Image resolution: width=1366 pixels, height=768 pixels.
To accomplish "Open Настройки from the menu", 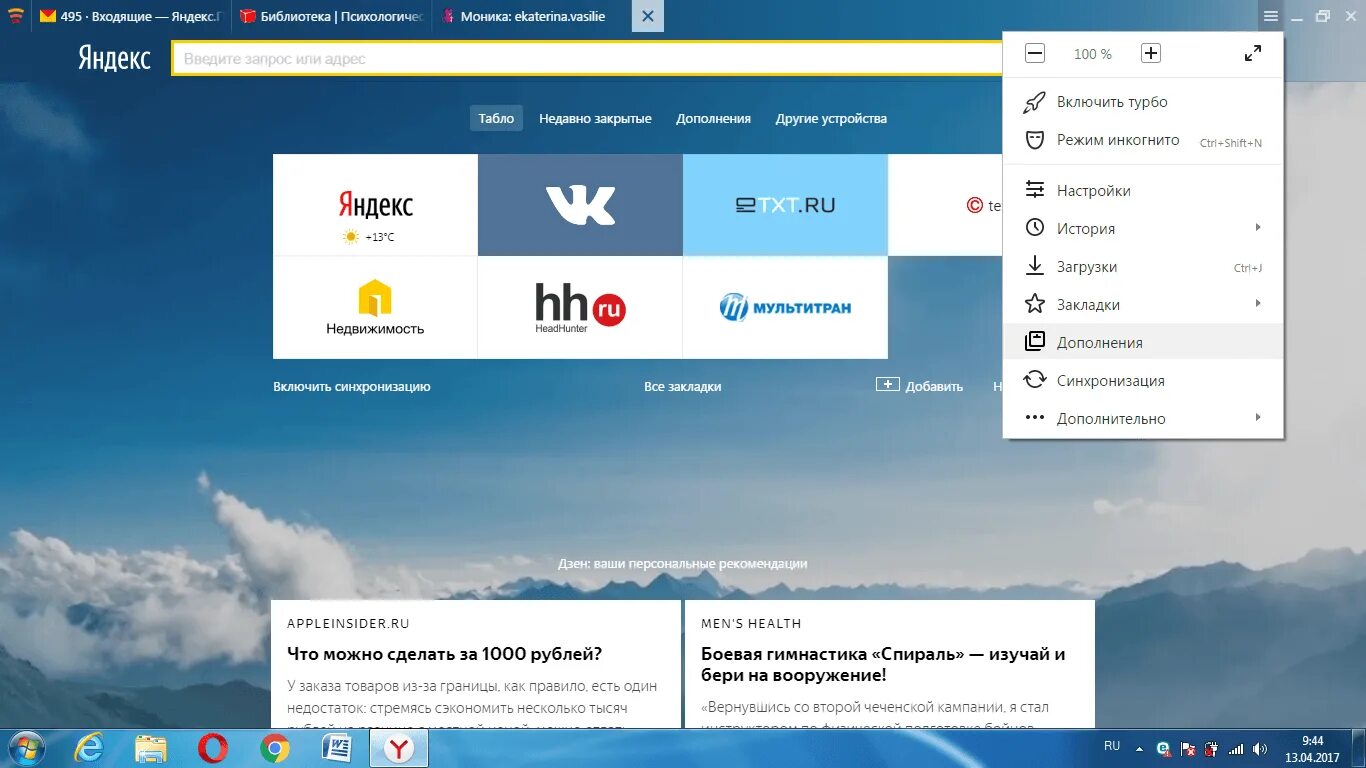I will pos(1143,190).
